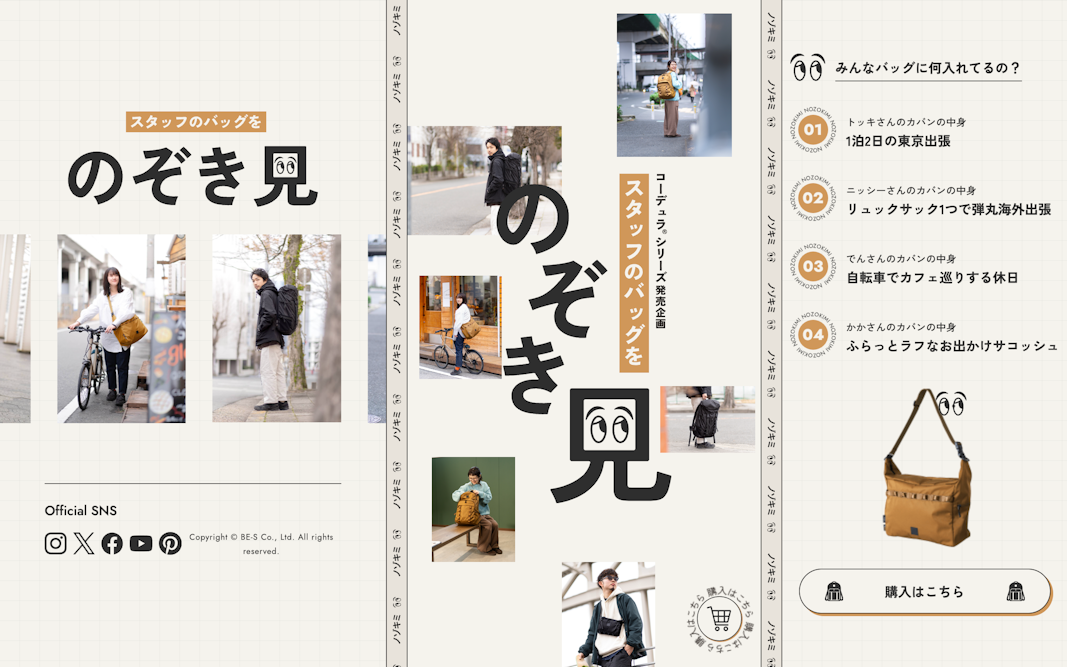Click the cartoon eyes on the shoulder bag
Image resolution: width=1067 pixels, height=667 pixels.
pos(951,404)
